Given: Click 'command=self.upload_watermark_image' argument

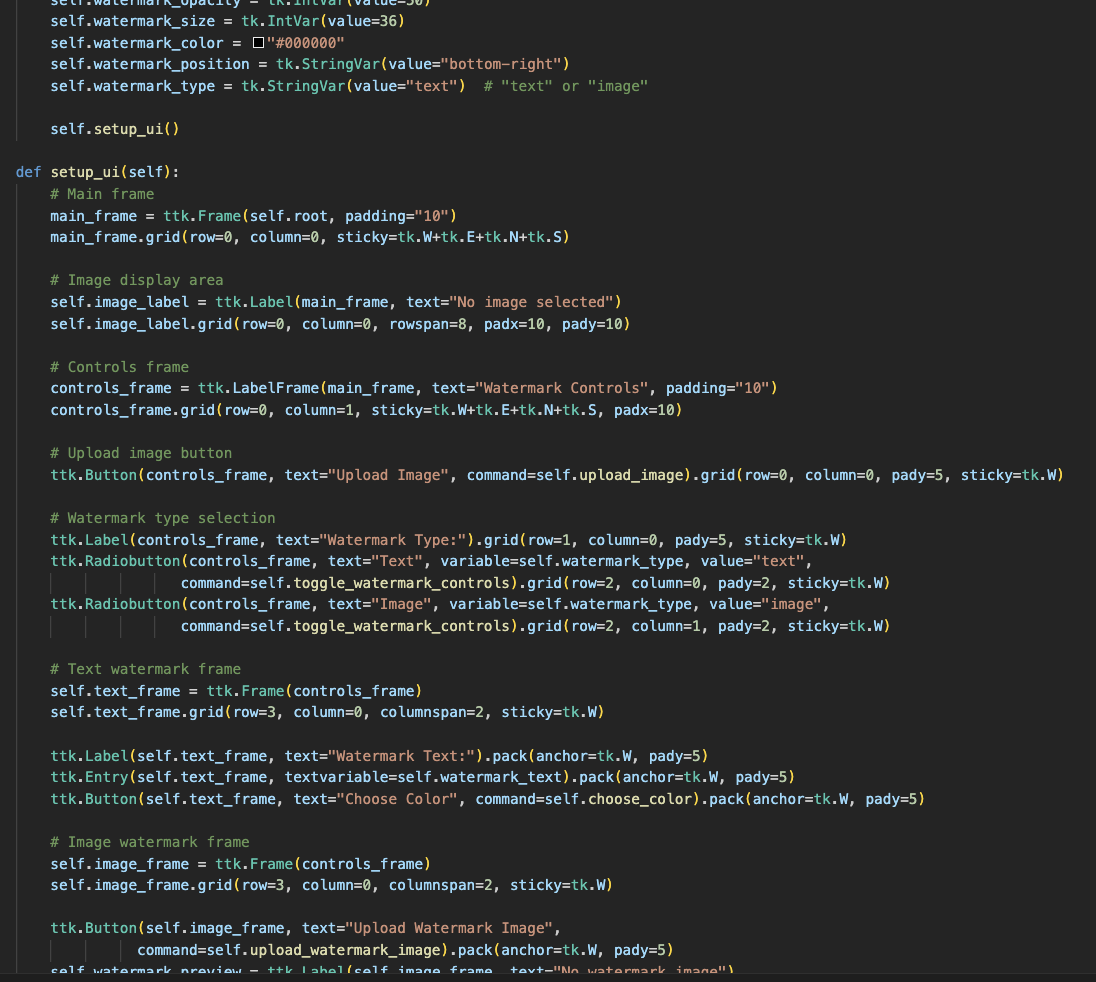Looking at the screenshot, I should tap(289, 950).
